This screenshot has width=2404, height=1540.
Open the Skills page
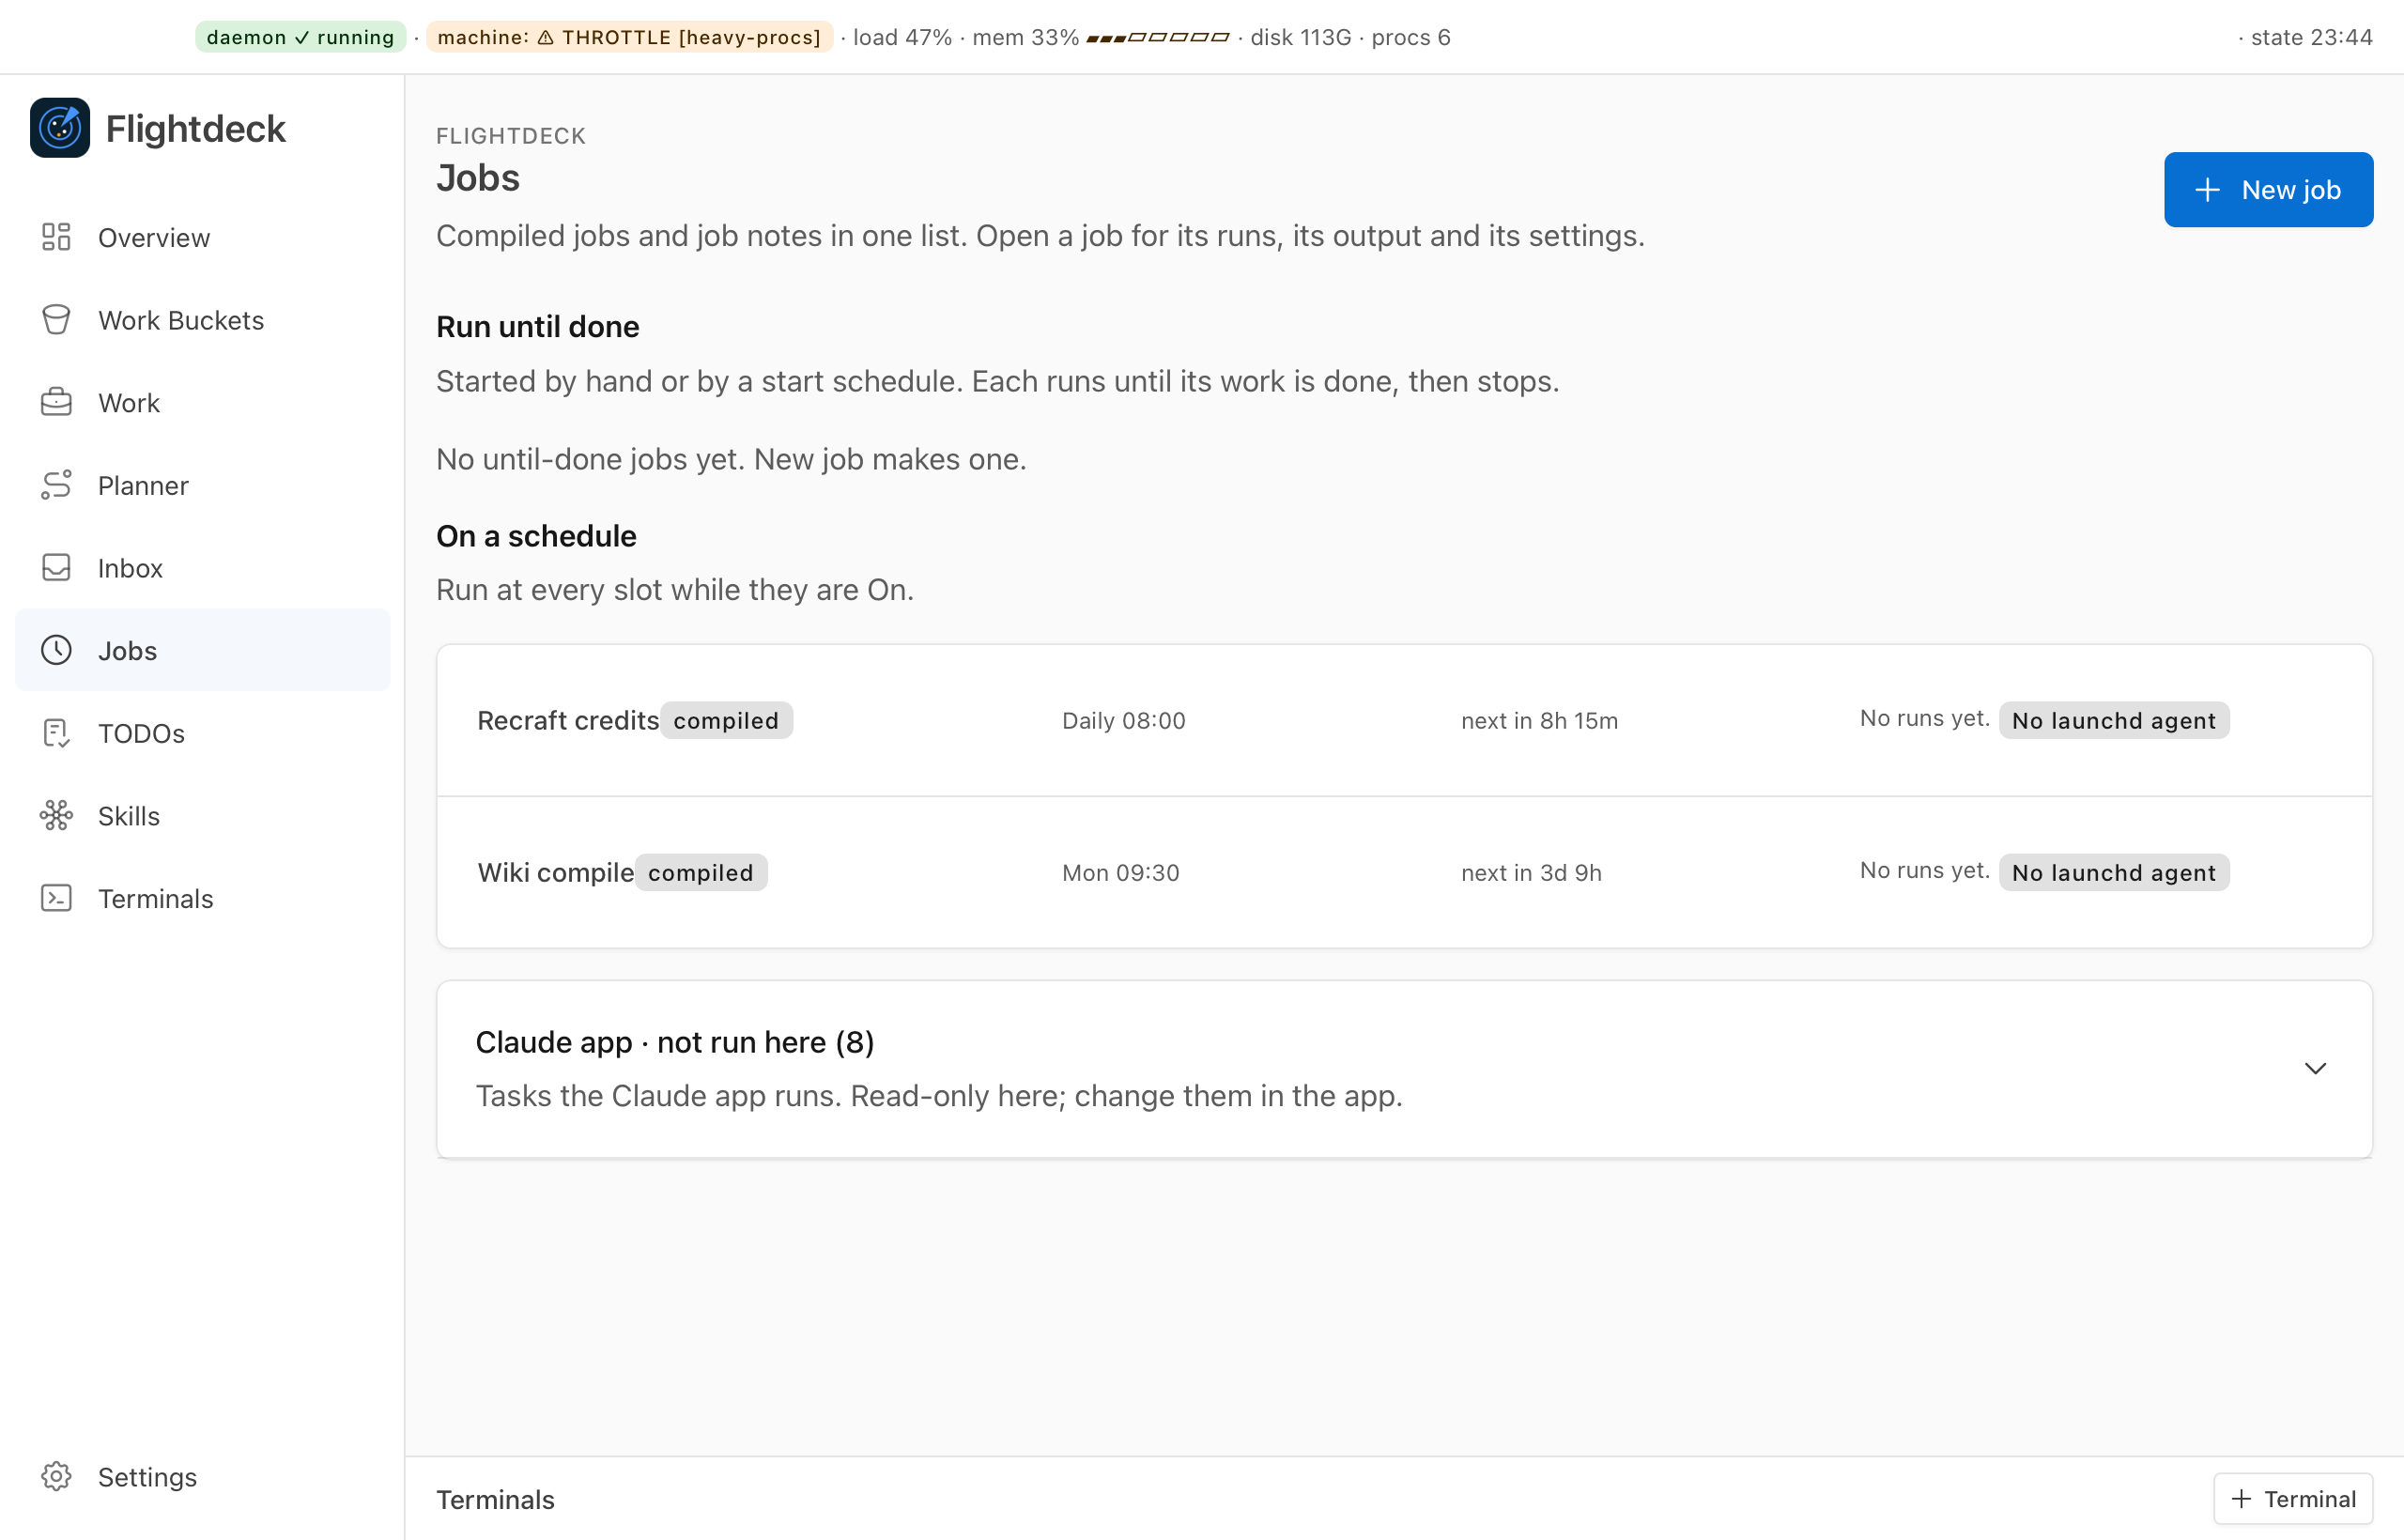pyautogui.click(x=203, y=816)
